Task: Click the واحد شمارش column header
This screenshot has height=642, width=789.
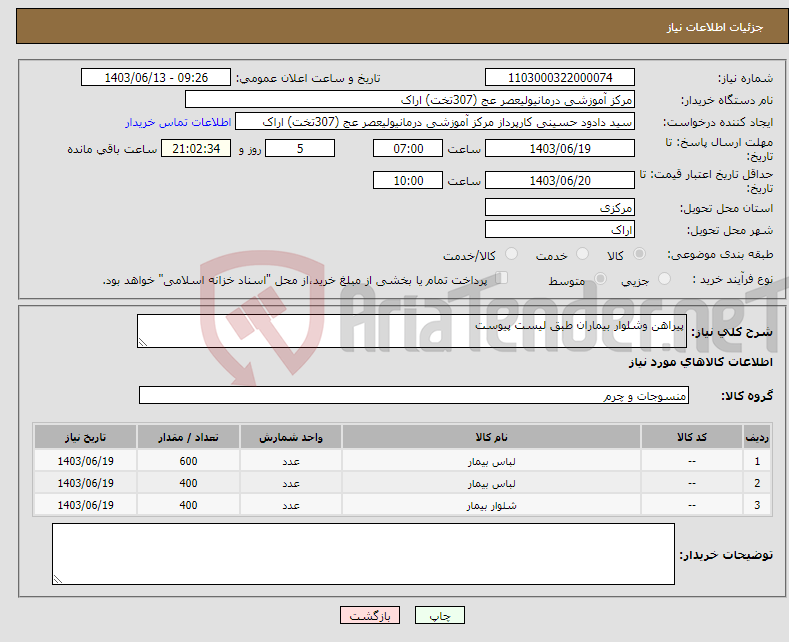Action: 291,437
